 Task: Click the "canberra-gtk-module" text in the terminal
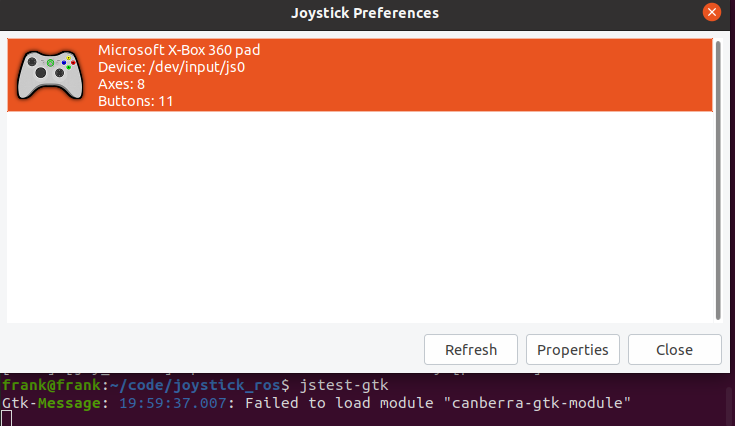coord(543,403)
